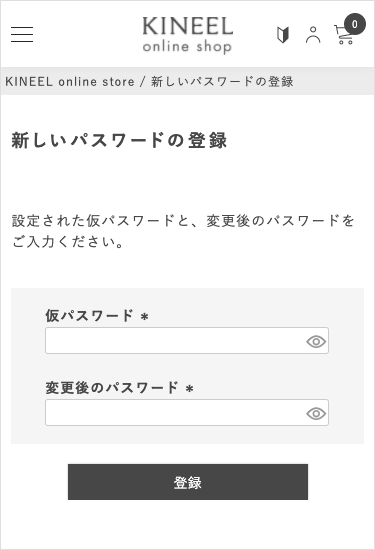The height and width of the screenshot is (550, 375).
Task: Open the shopping cart
Action: (x=343, y=35)
